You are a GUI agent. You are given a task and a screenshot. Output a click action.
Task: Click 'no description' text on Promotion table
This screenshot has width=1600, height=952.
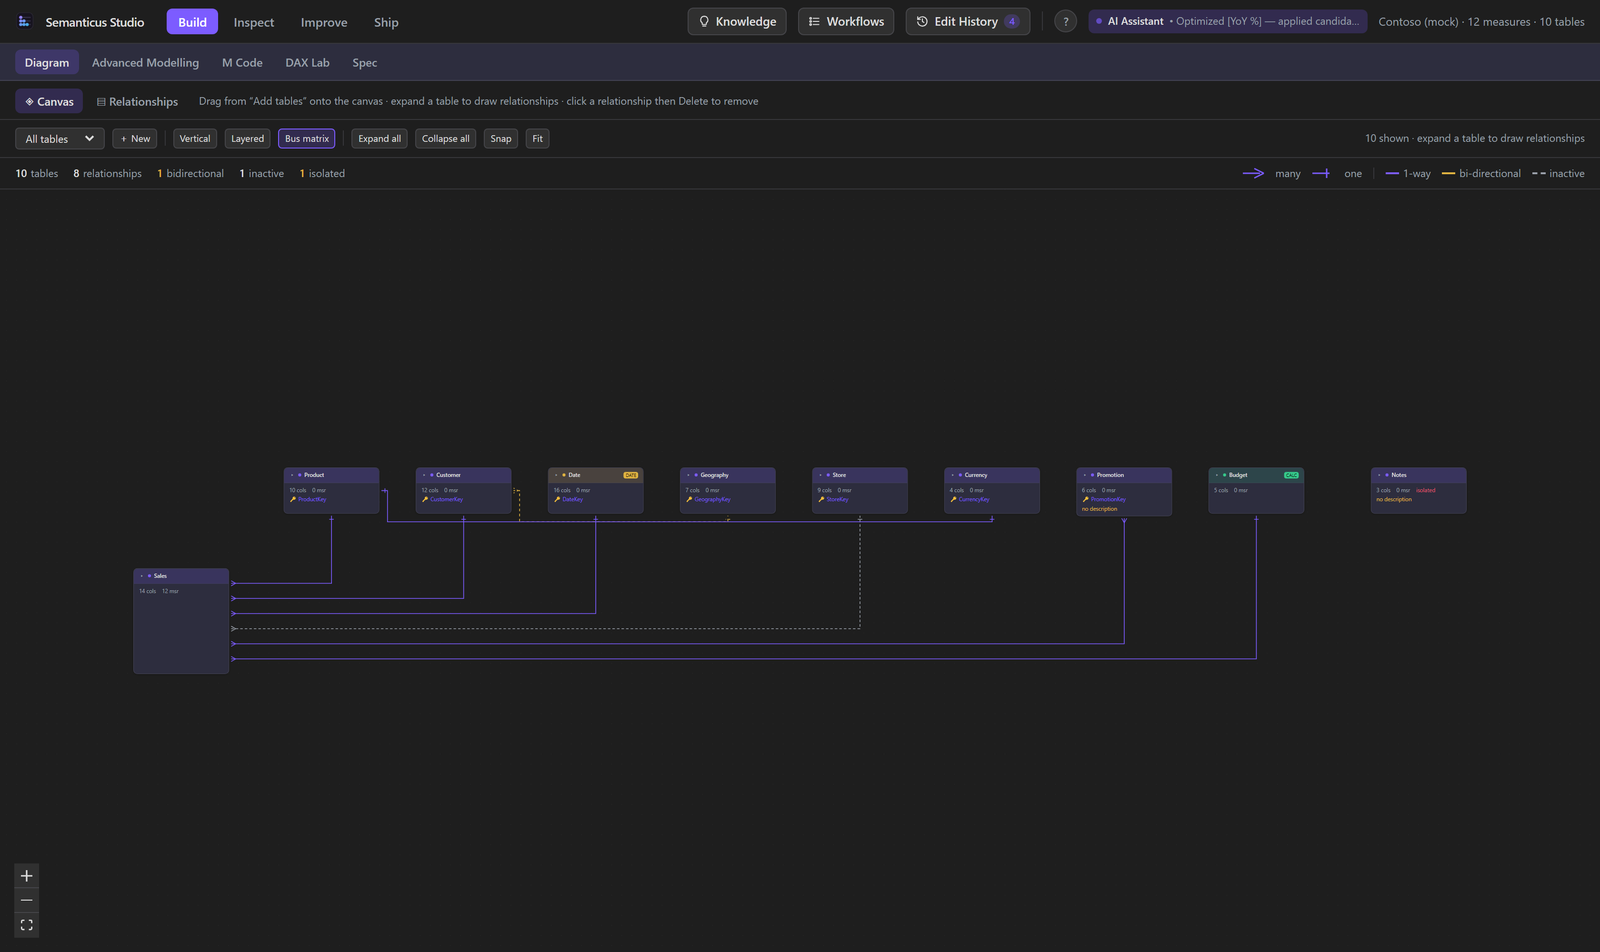[x=1099, y=509]
